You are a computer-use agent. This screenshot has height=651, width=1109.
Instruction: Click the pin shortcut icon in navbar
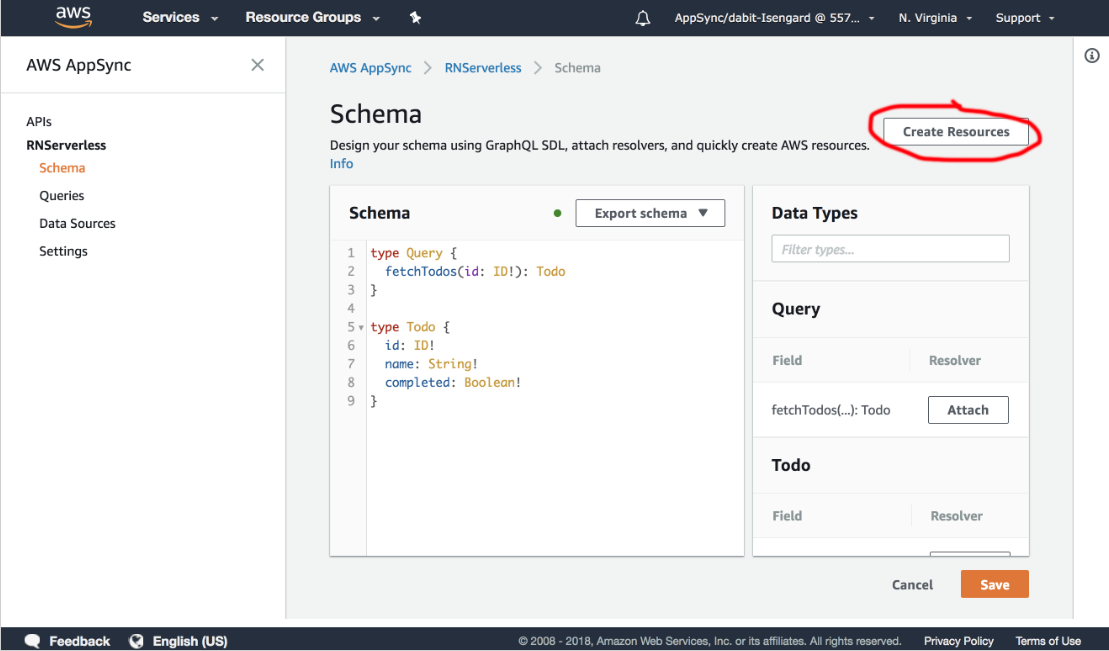pos(415,18)
